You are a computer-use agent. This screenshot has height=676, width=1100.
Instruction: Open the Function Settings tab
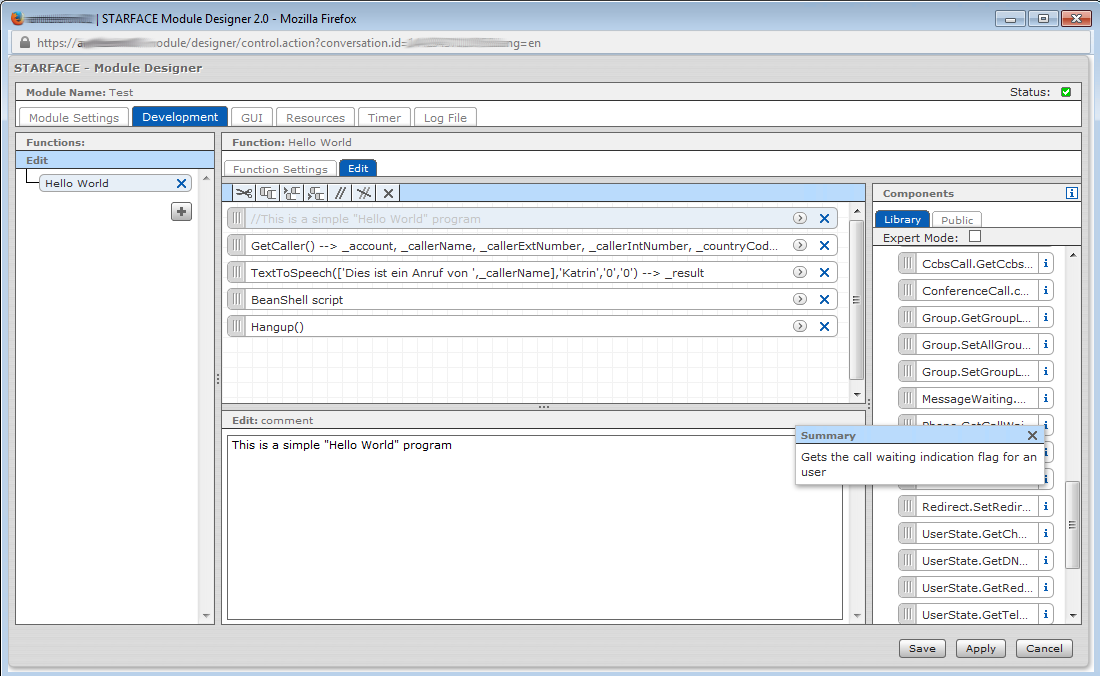point(280,169)
